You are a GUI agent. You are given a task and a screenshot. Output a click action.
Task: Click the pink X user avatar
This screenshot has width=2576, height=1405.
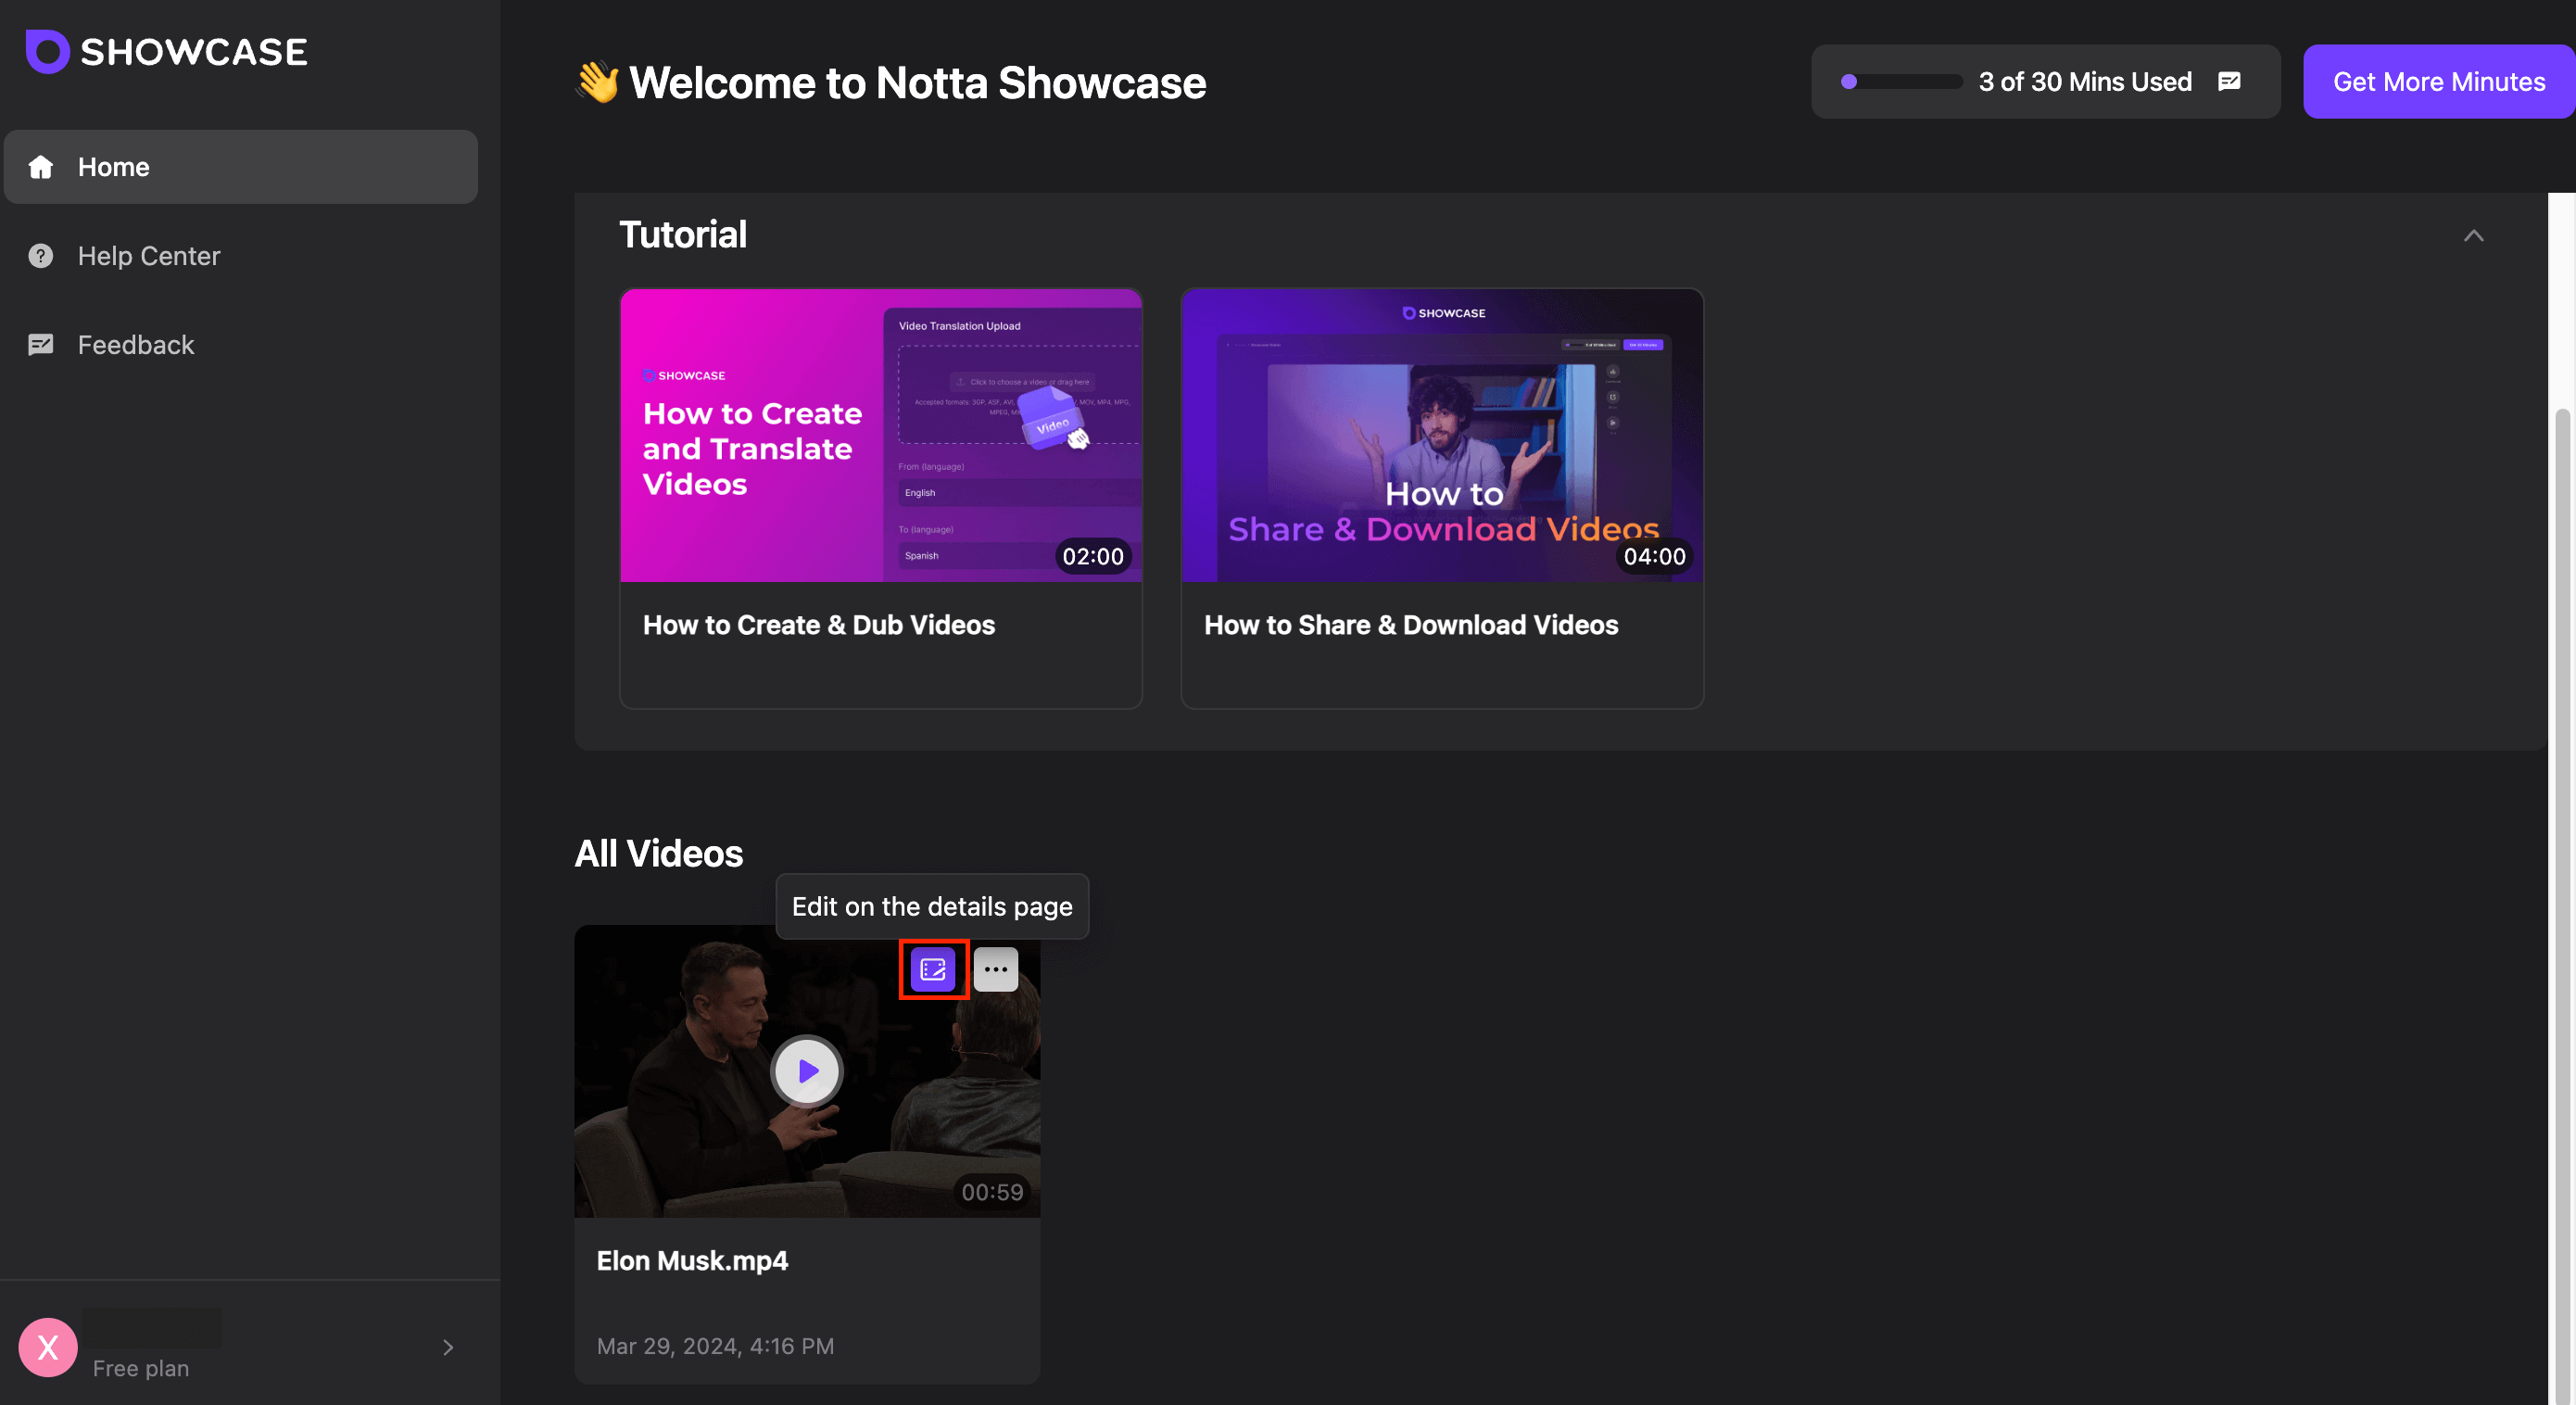48,1347
